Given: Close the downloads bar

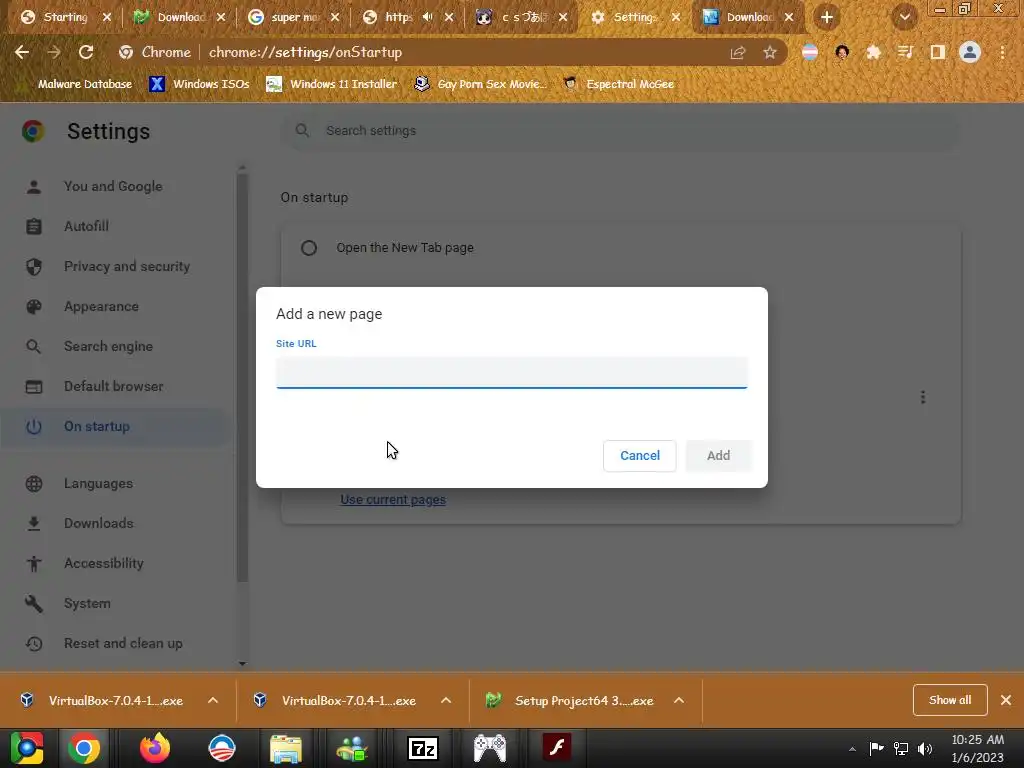Looking at the screenshot, I should click(1006, 700).
